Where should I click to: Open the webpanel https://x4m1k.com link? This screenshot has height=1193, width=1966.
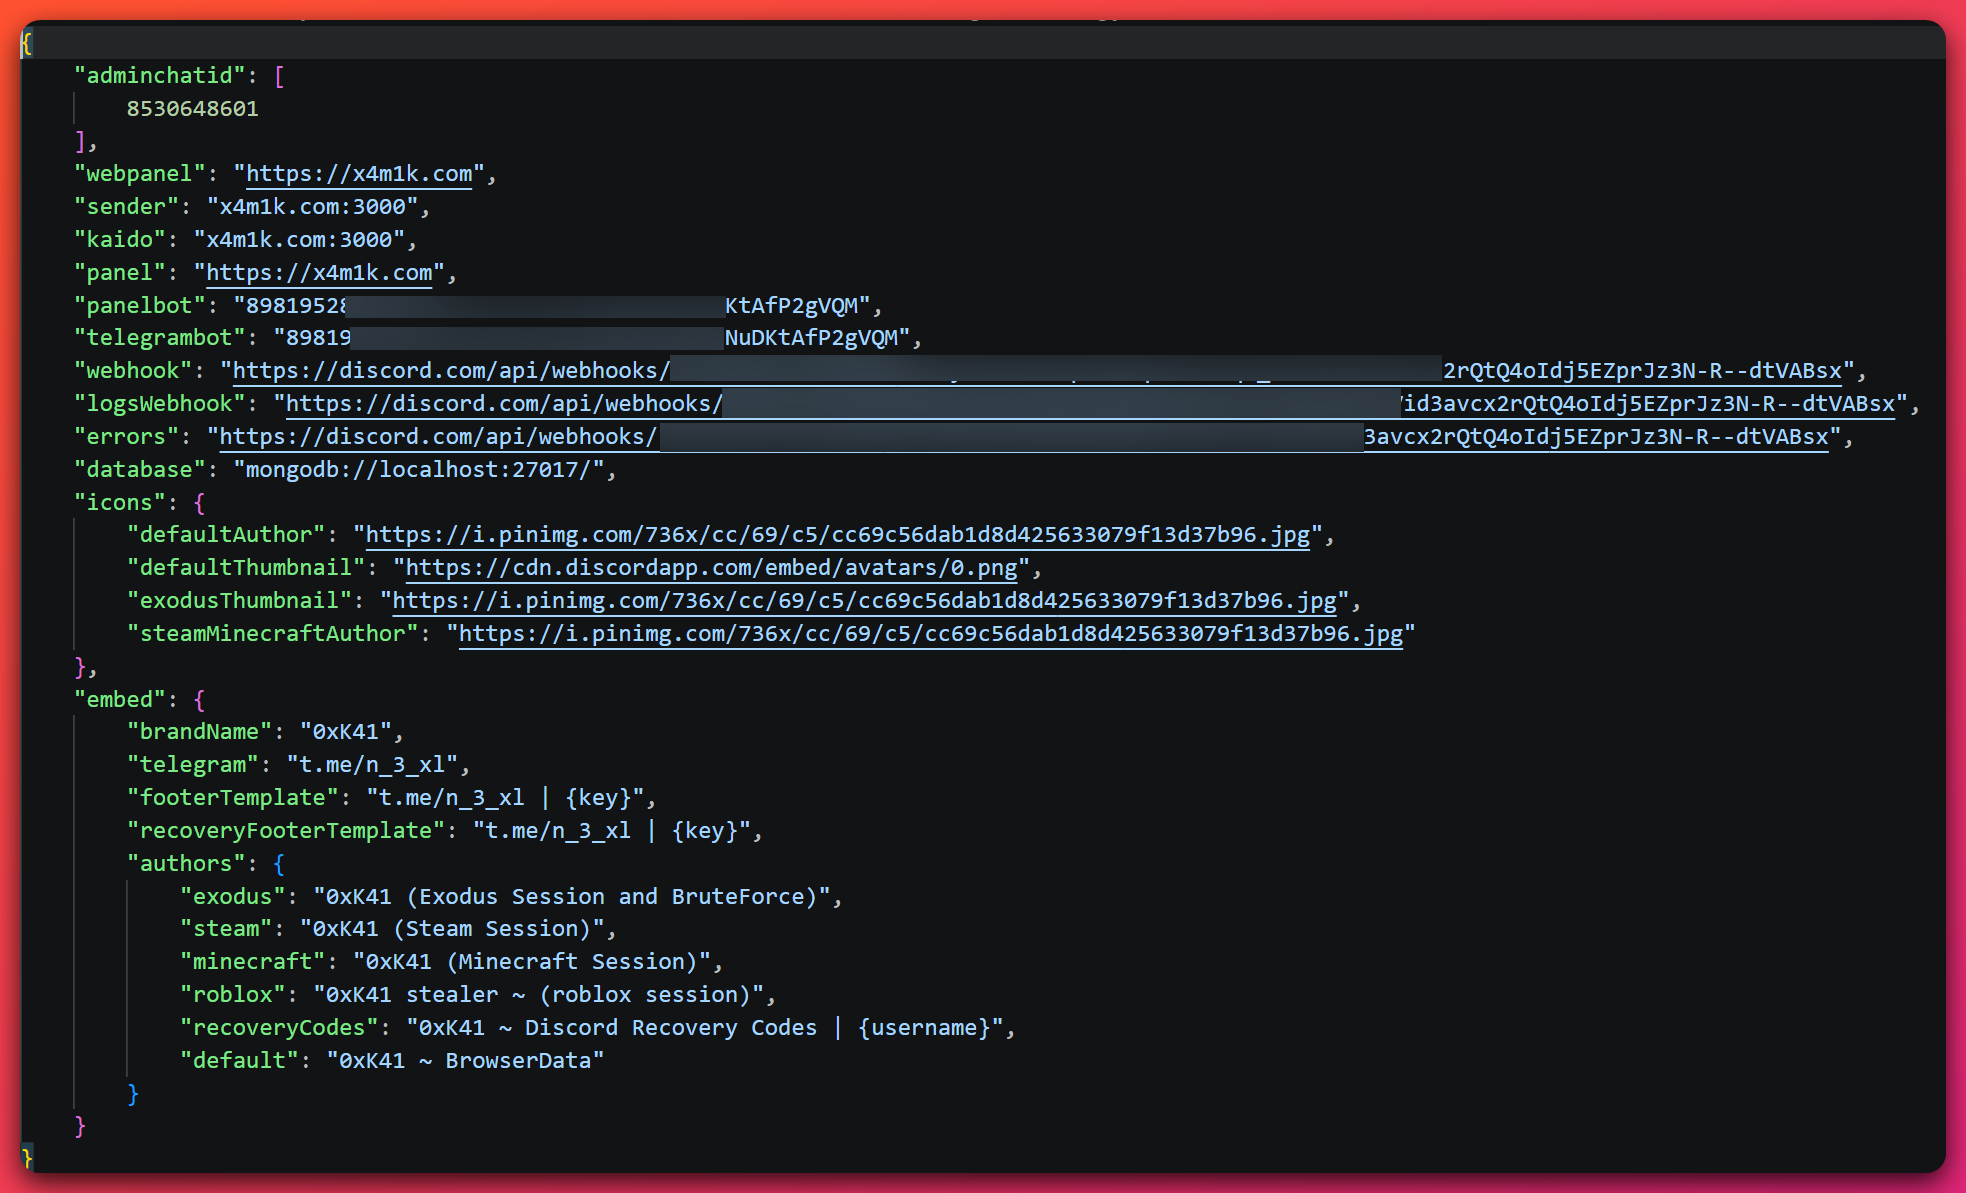(359, 174)
